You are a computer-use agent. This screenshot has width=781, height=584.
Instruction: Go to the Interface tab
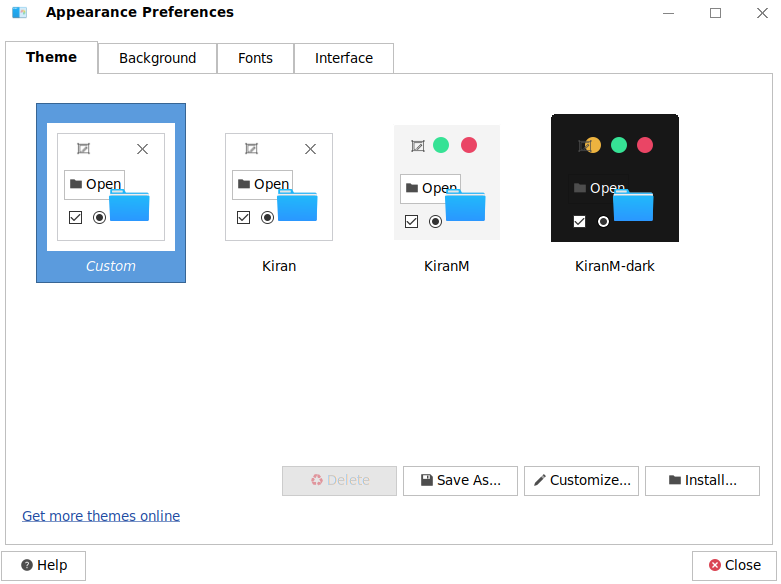(x=343, y=58)
